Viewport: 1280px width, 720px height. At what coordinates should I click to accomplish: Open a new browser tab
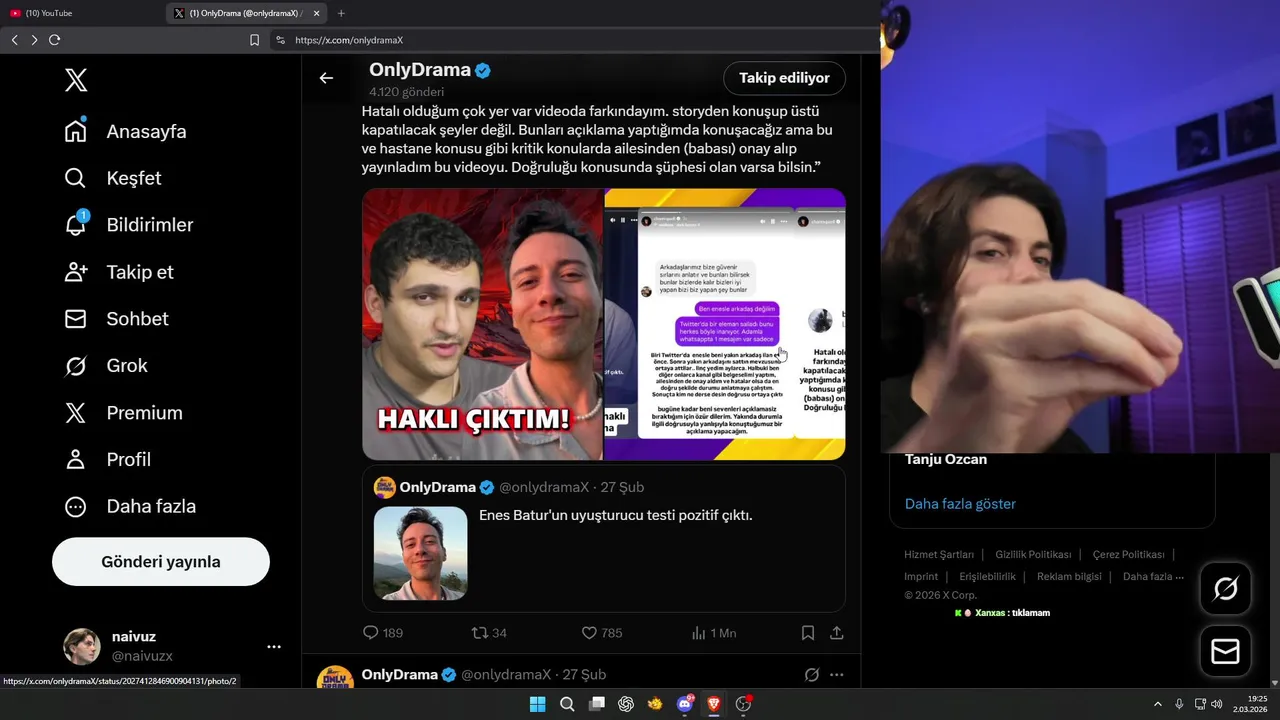tap(341, 13)
